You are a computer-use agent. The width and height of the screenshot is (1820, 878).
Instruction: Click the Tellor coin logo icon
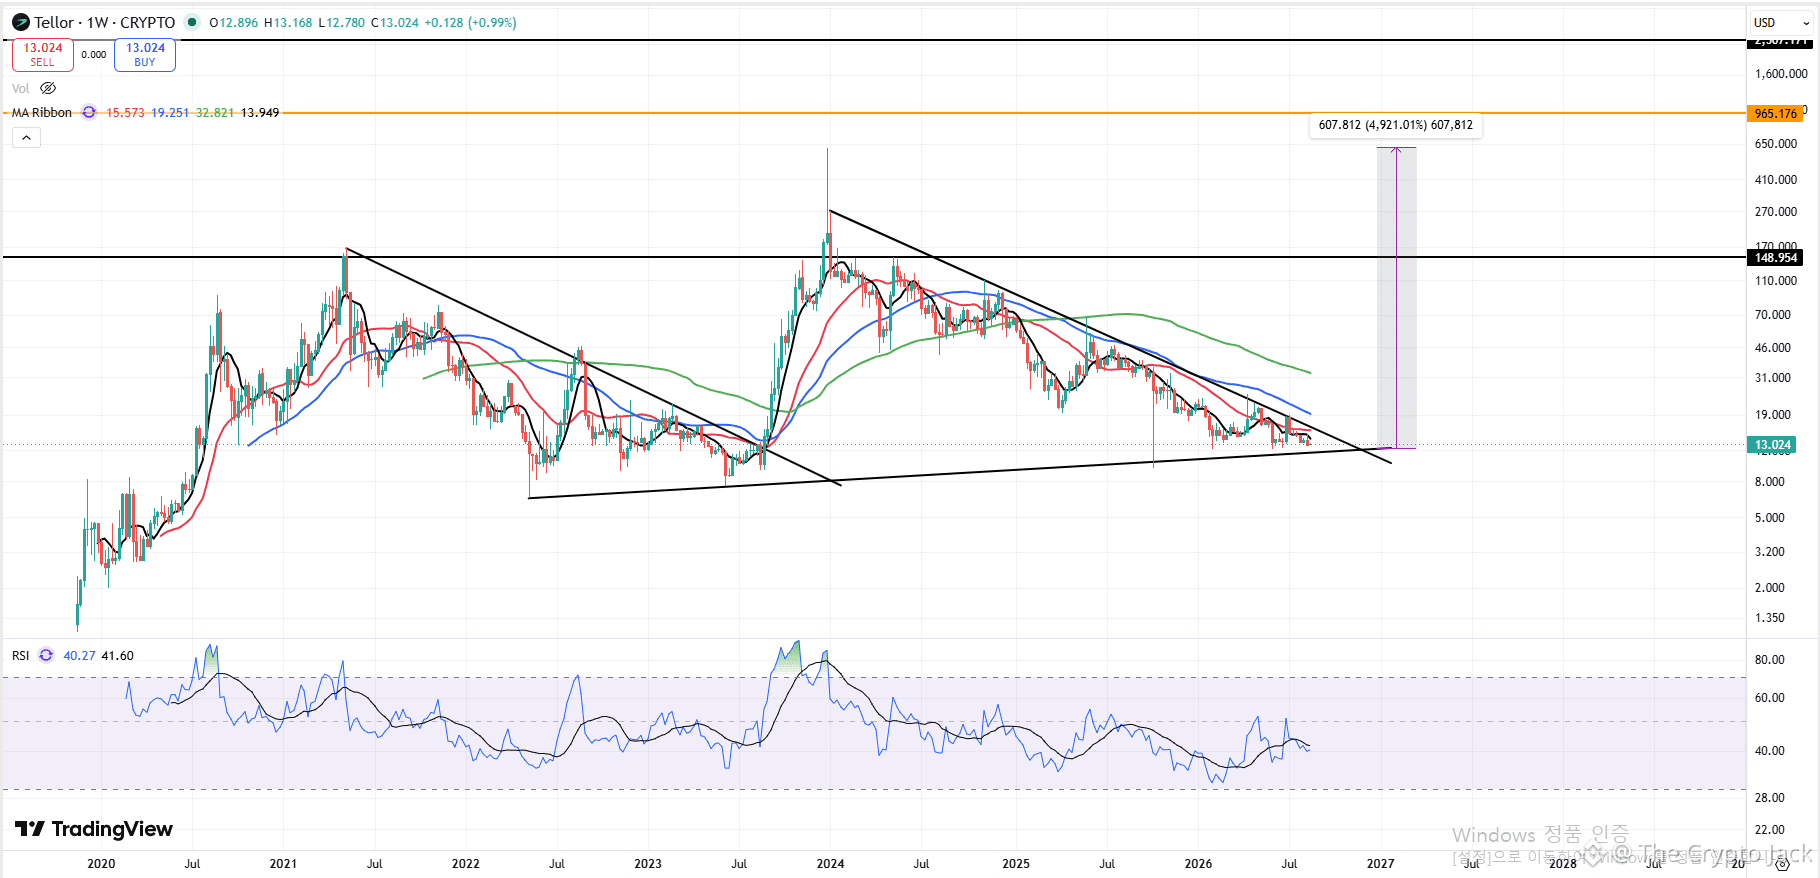pyautogui.click(x=21, y=22)
